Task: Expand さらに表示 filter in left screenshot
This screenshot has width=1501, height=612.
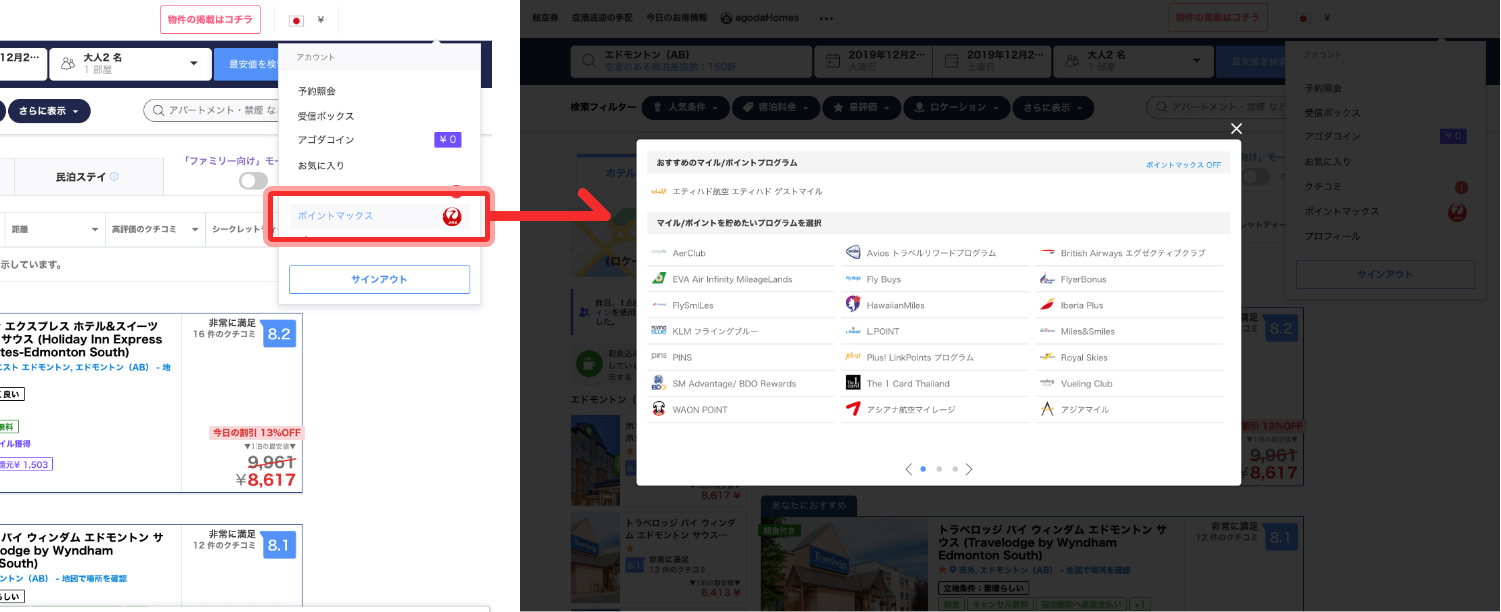Action: (x=49, y=110)
